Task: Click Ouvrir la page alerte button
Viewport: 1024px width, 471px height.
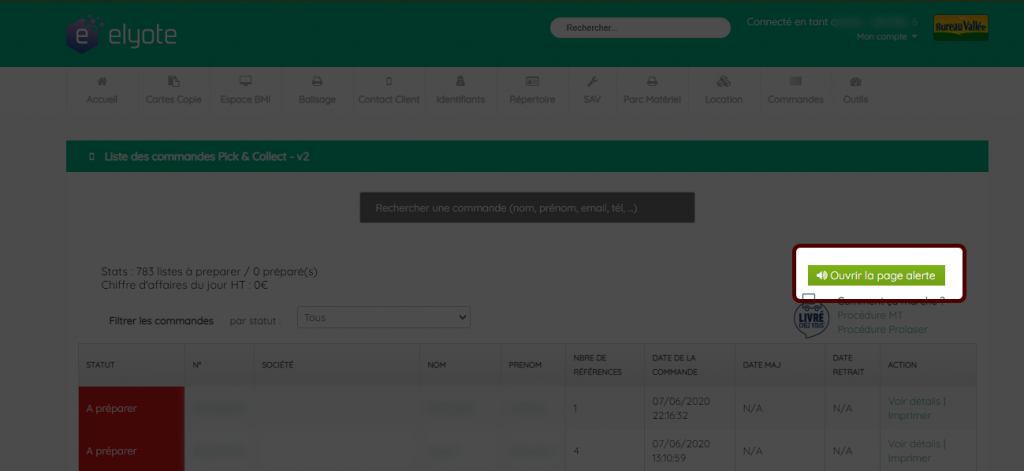Action: [876, 276]
